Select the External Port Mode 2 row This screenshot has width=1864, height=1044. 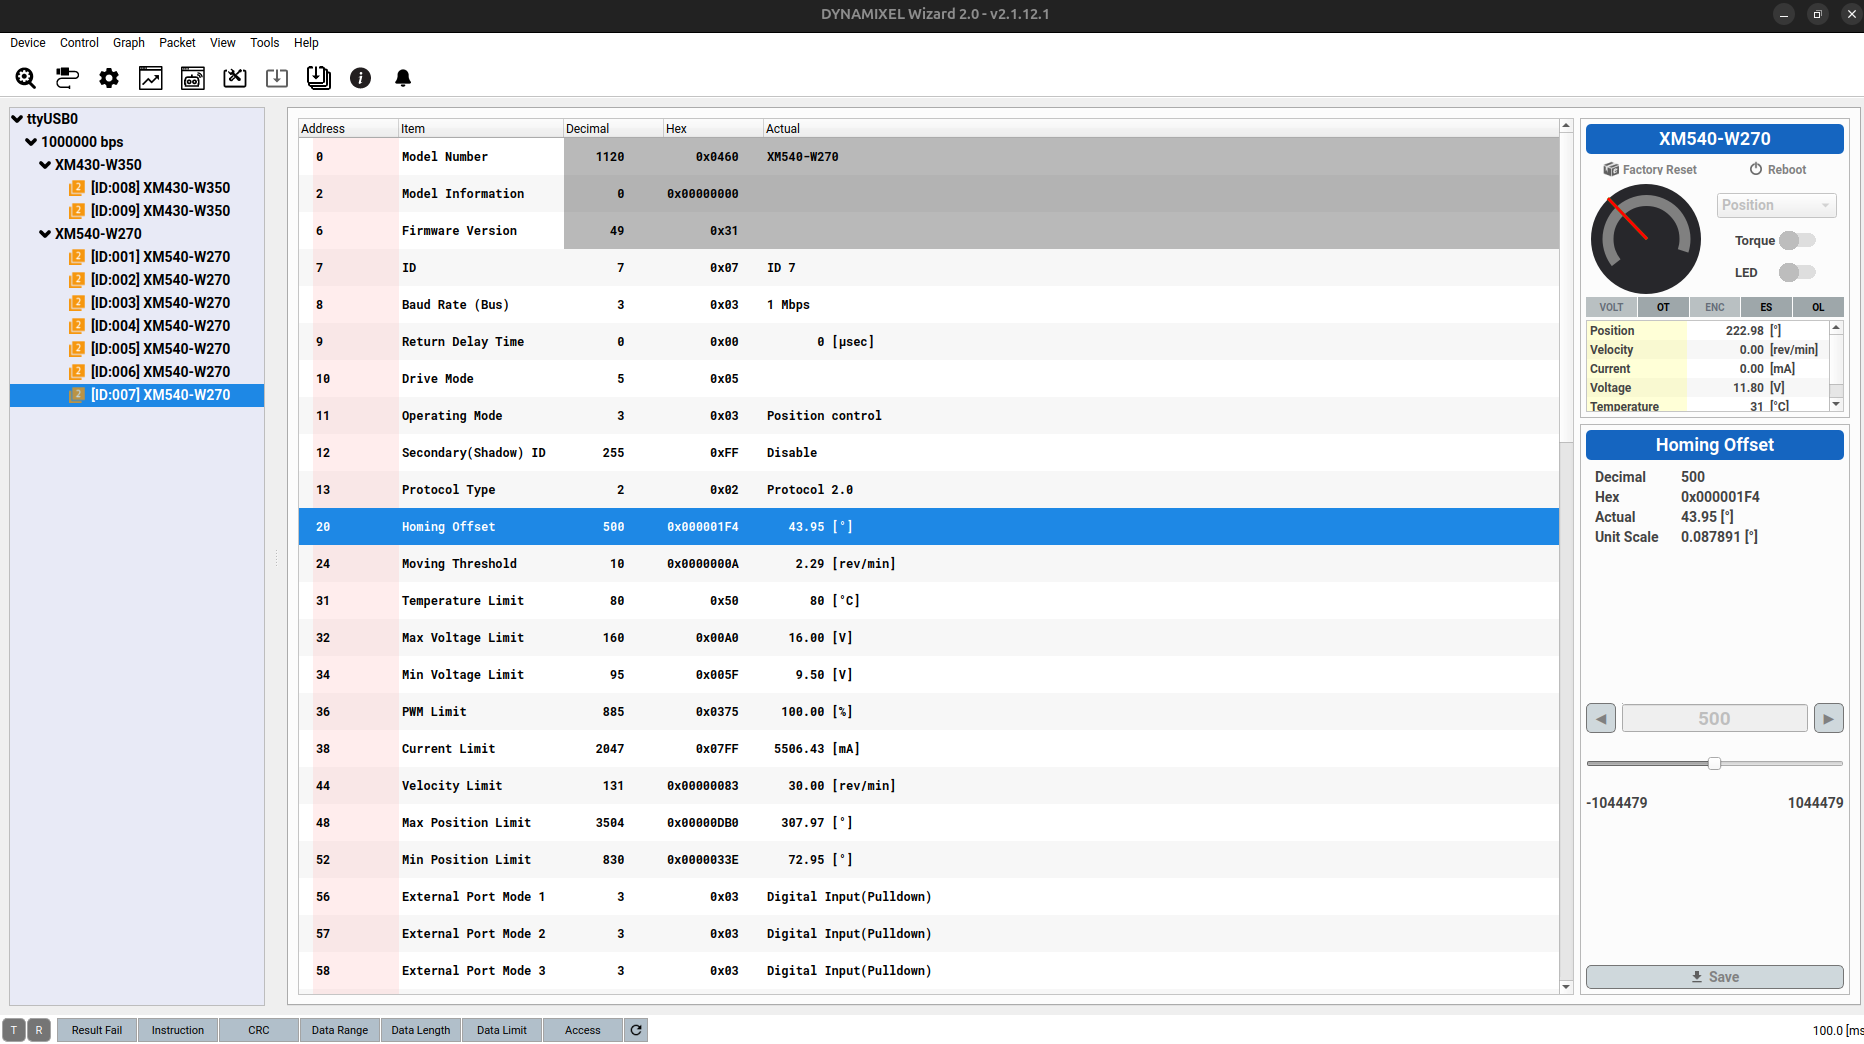click(x=928, y=934)
